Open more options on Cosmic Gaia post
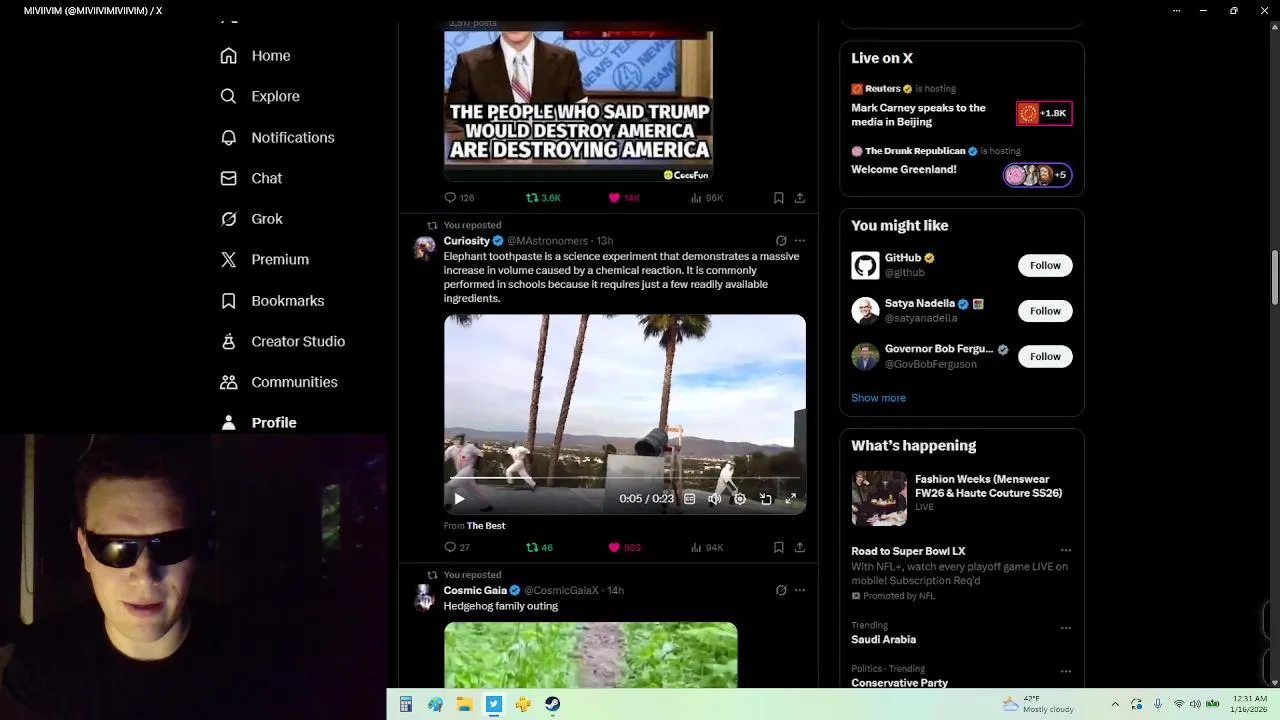 click(800, 591)
